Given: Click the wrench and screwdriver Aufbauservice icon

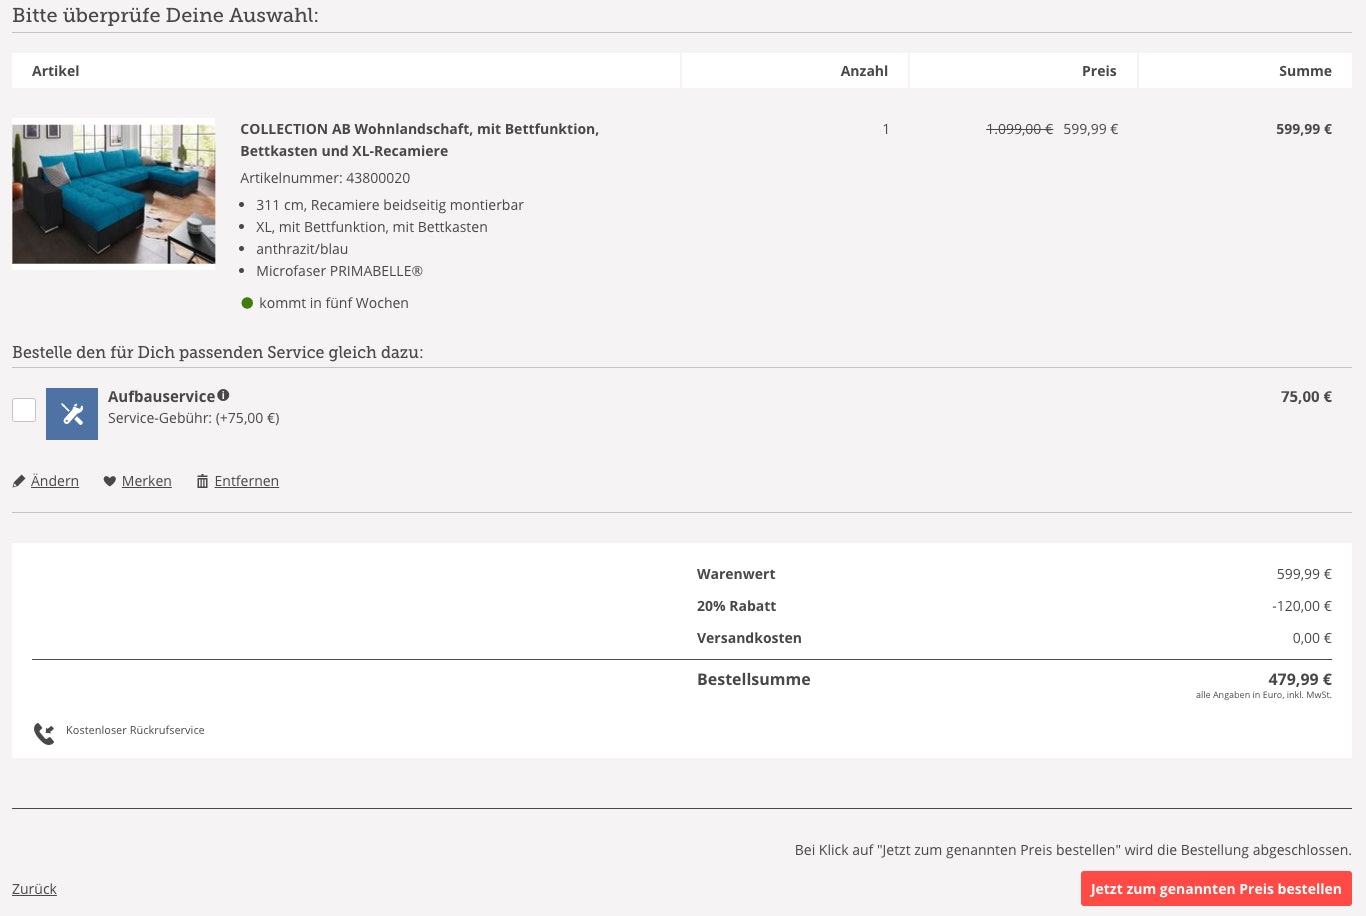Looking at the screenshot, I should tap(72, 414).
